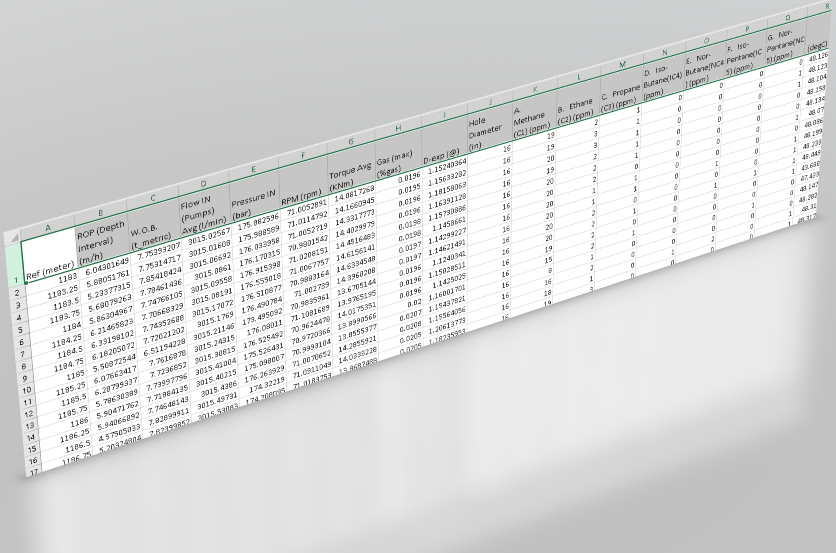Select row 5 header
836x553 pixels.
click(x=20, y=330)
